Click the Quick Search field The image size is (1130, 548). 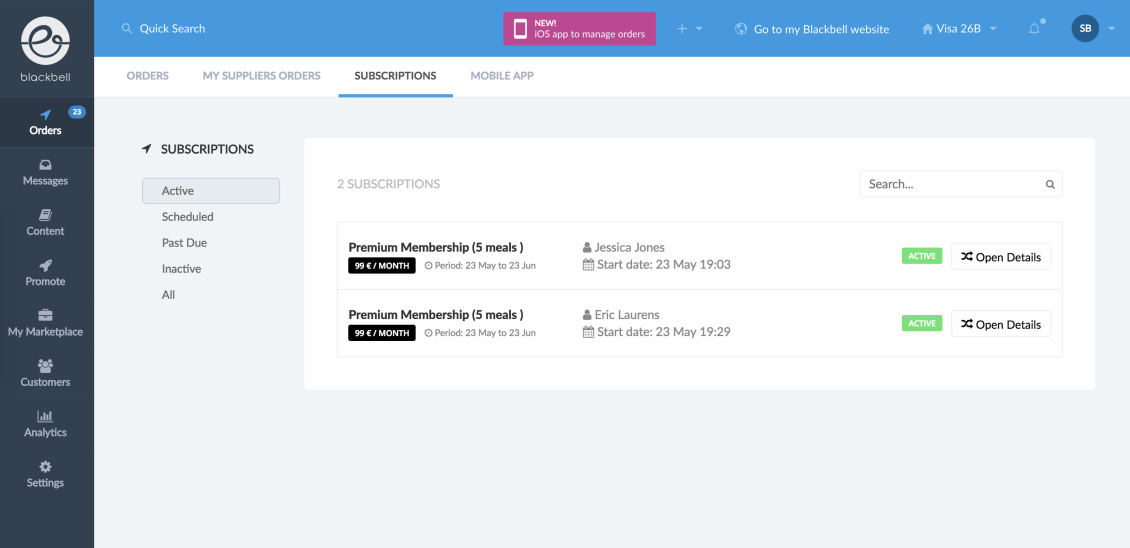coord(172,29)
